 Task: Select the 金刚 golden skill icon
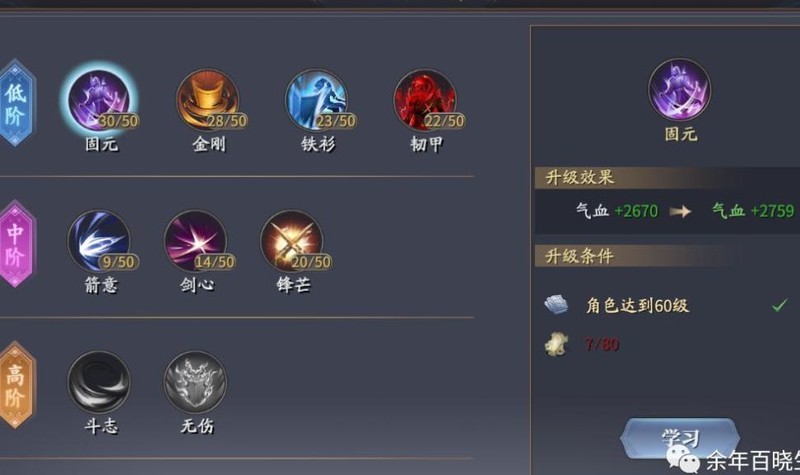208,100
